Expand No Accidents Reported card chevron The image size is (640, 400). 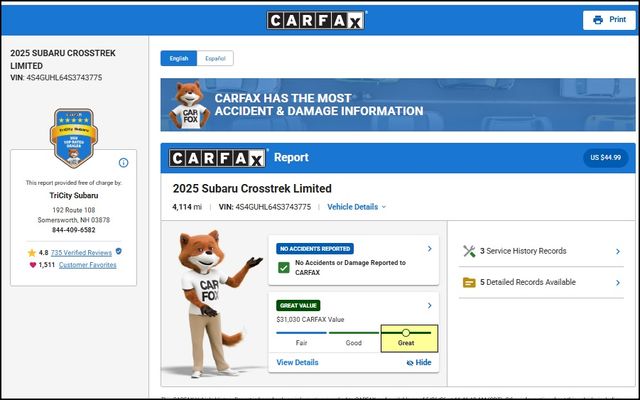click(x=429, y=249)
